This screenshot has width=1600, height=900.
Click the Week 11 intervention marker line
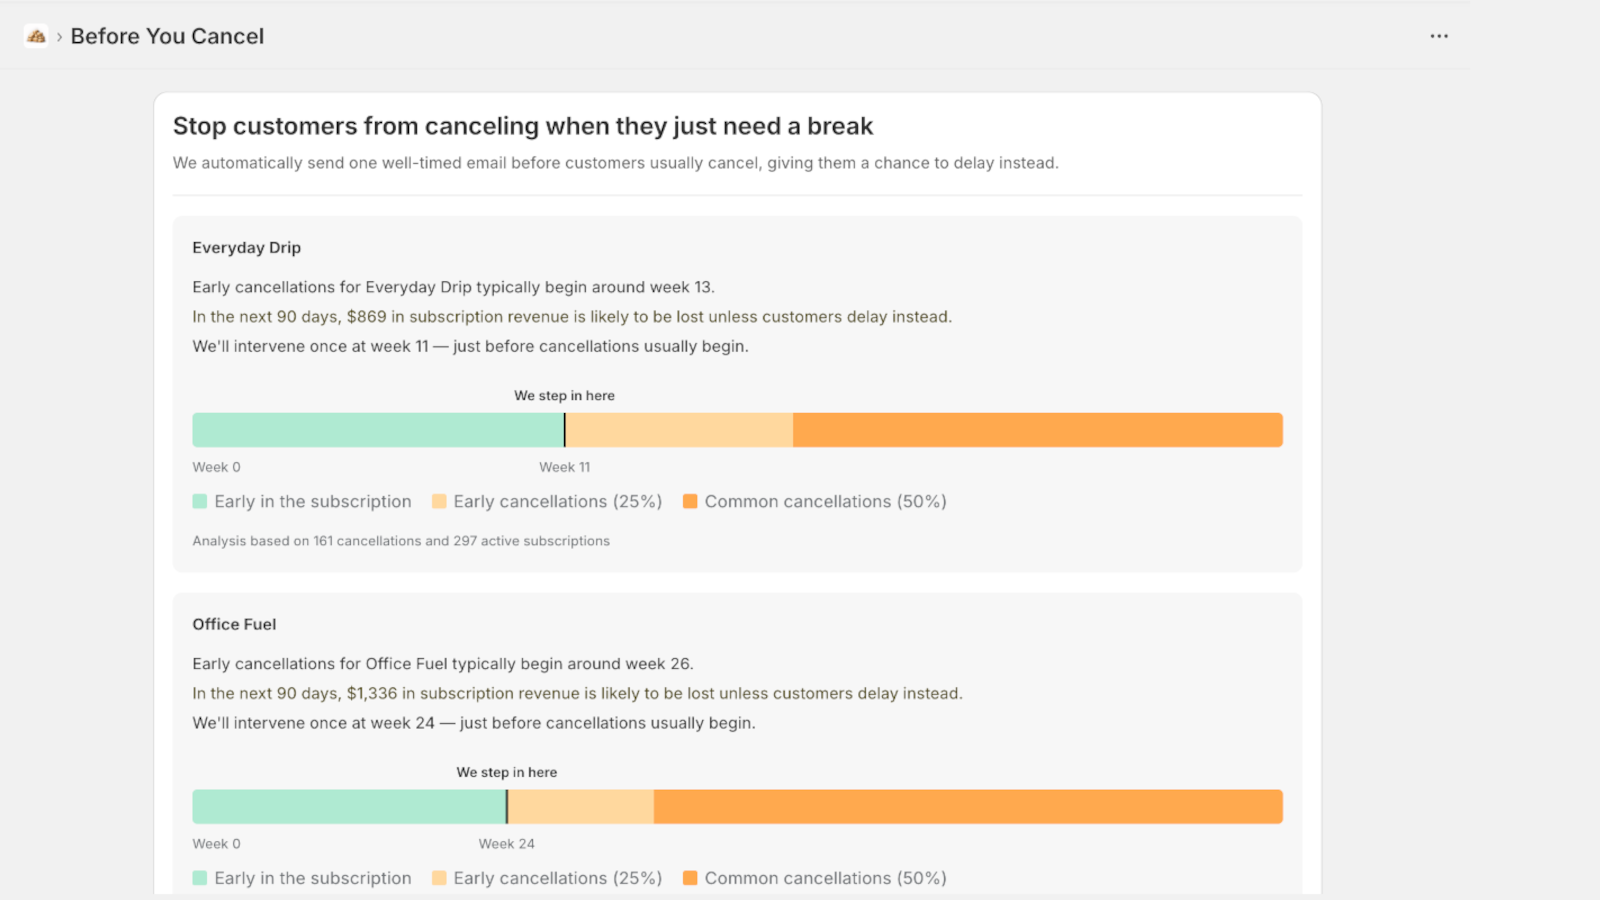pyautogui.click(x=565, y=430)
